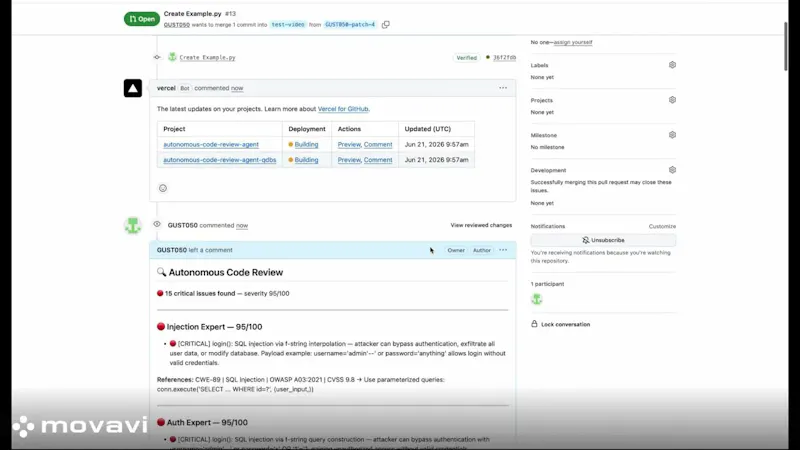Click the Development sidebar heading
Viewport: 800px width, 450px height.
pyautogui.click(x=548, y=170)
